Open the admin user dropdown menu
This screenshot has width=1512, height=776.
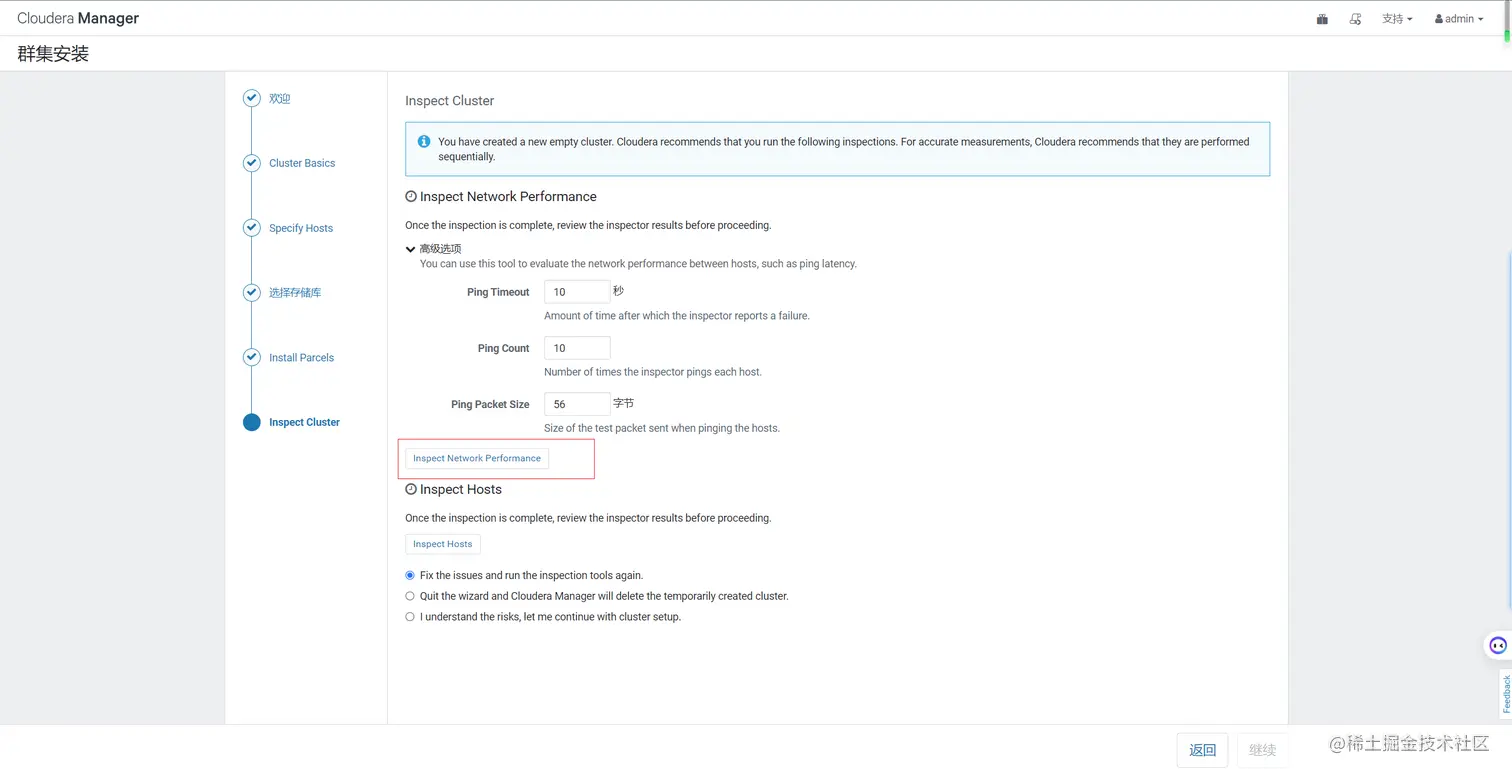[x=1459, y=19]
